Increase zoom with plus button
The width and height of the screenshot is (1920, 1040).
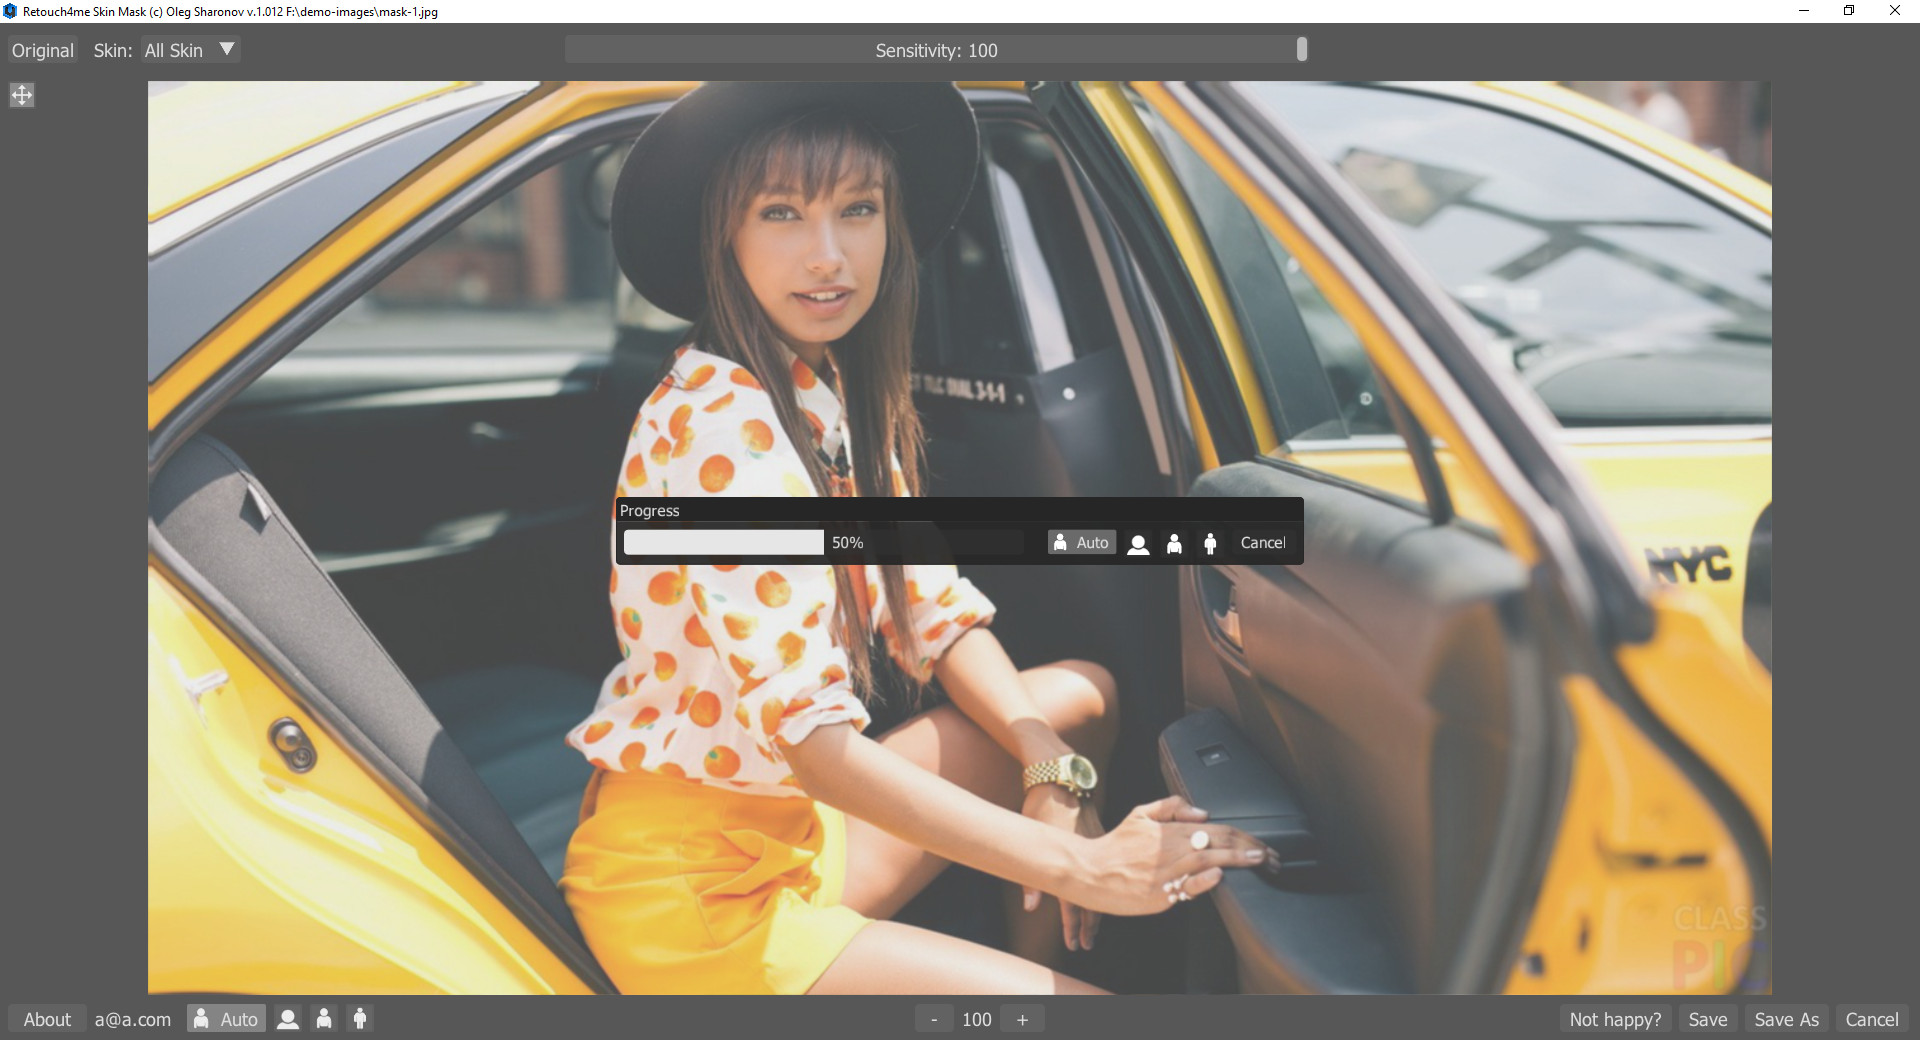click(1022, 1019)
